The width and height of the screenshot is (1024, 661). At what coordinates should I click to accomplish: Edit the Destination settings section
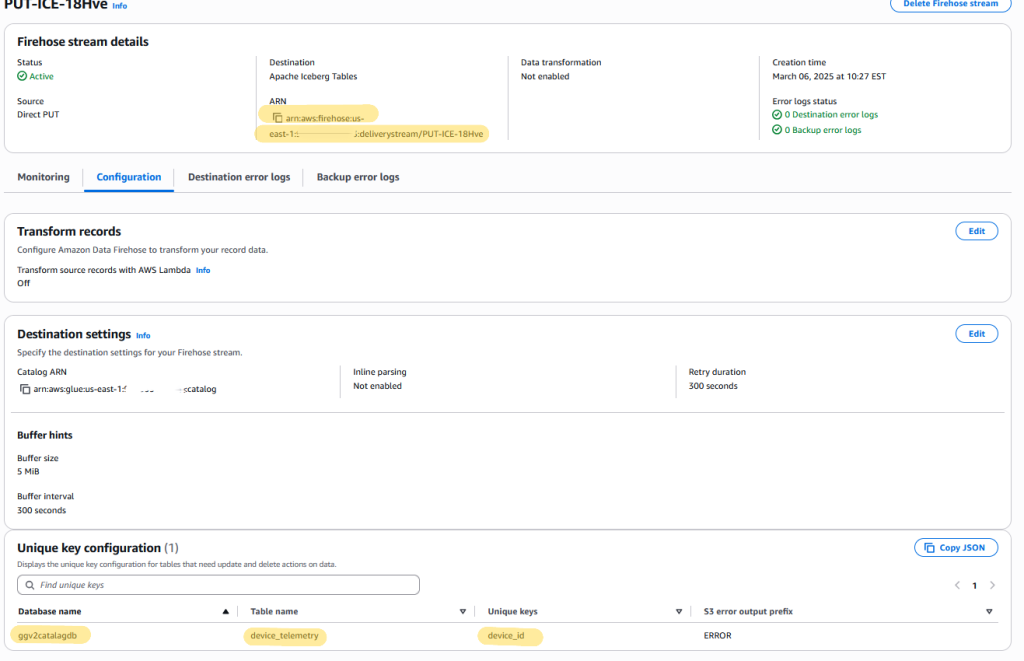(x=976, y=333)
